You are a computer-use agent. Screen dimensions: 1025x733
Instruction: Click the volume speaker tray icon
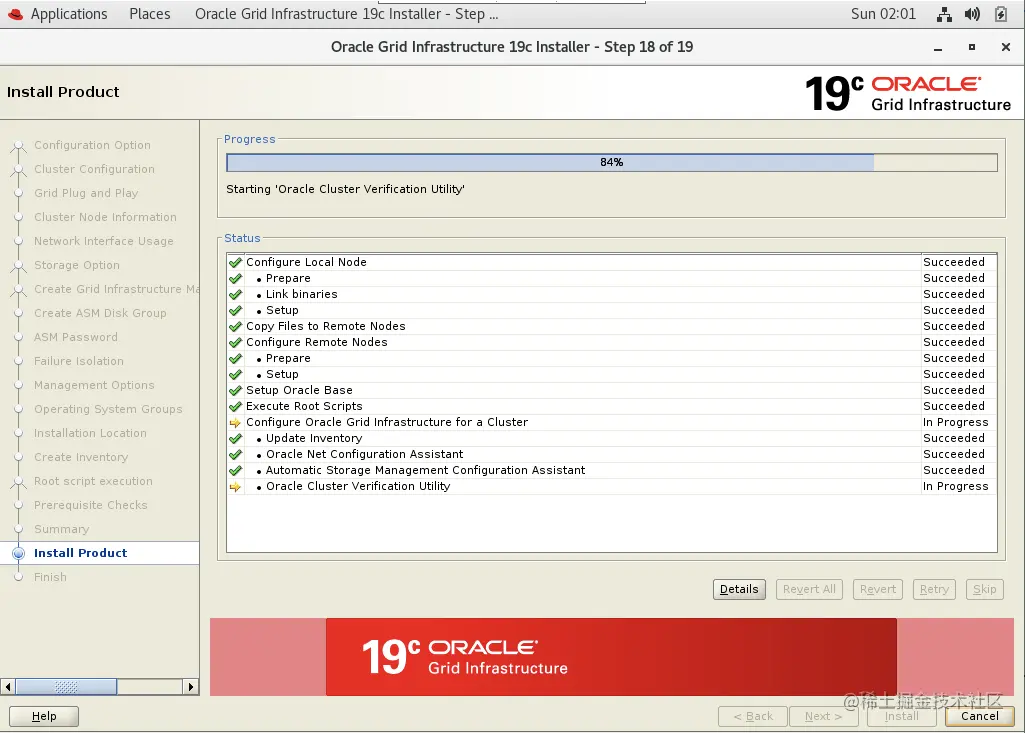coord(972,14)
